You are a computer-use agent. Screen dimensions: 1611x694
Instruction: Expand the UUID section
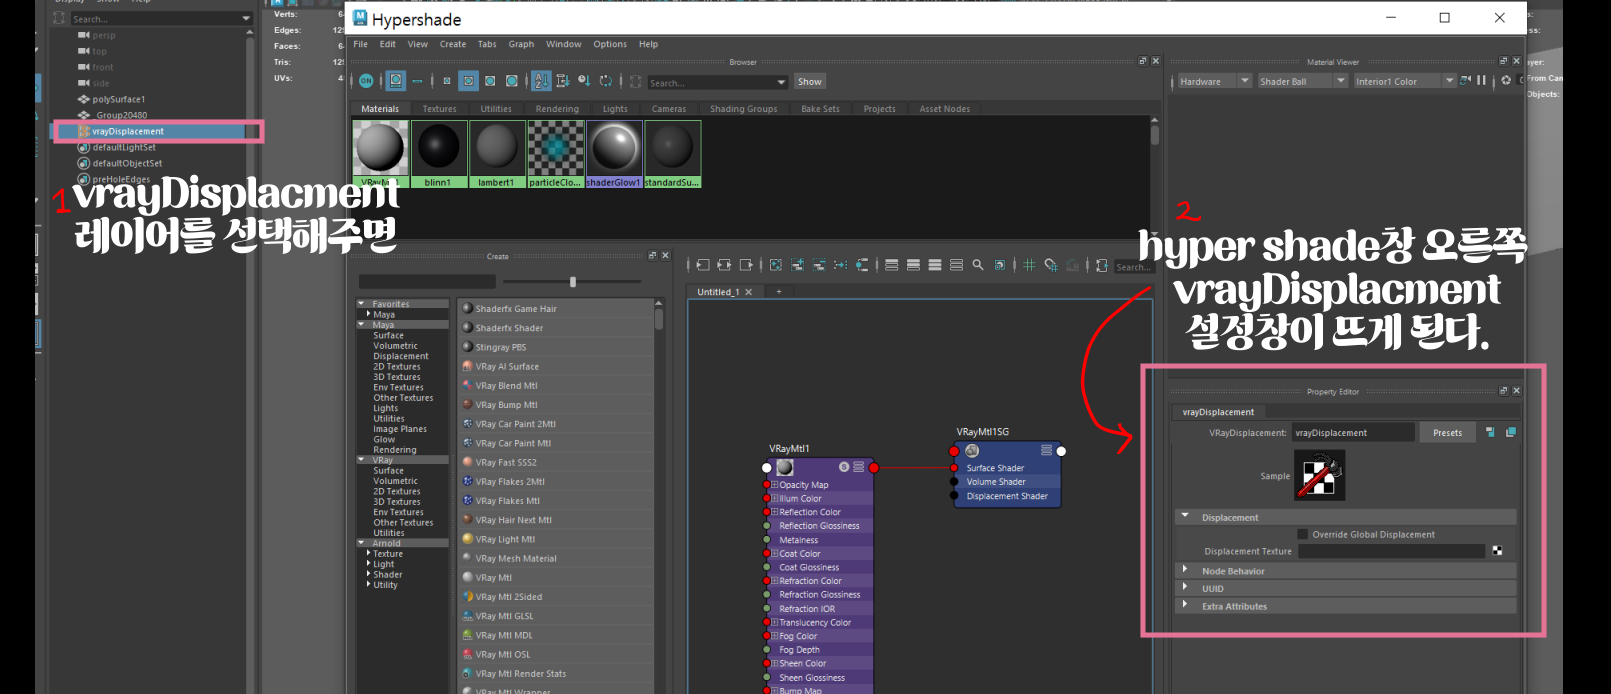click(1185, 588)
